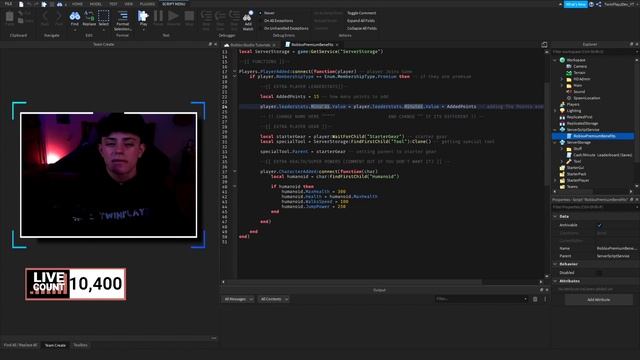Viewport: 640px width, 360px height.
Task: Click the Resume triangle icon
Action: pyautogui.click(x=173, y=16)
